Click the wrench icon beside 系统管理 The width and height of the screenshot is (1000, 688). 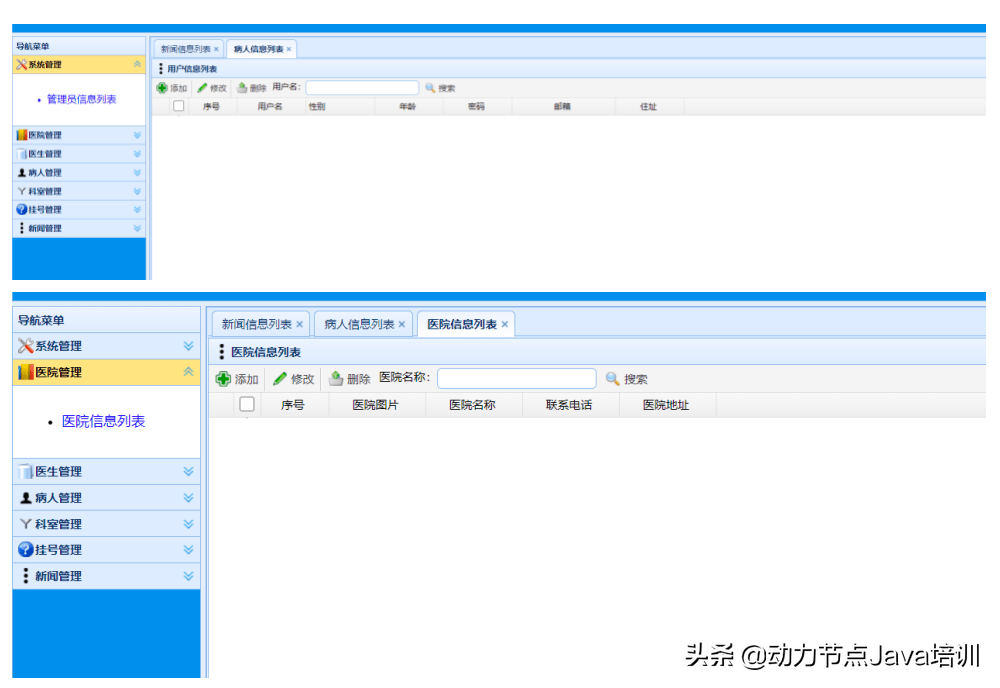(x=24, y=346)
